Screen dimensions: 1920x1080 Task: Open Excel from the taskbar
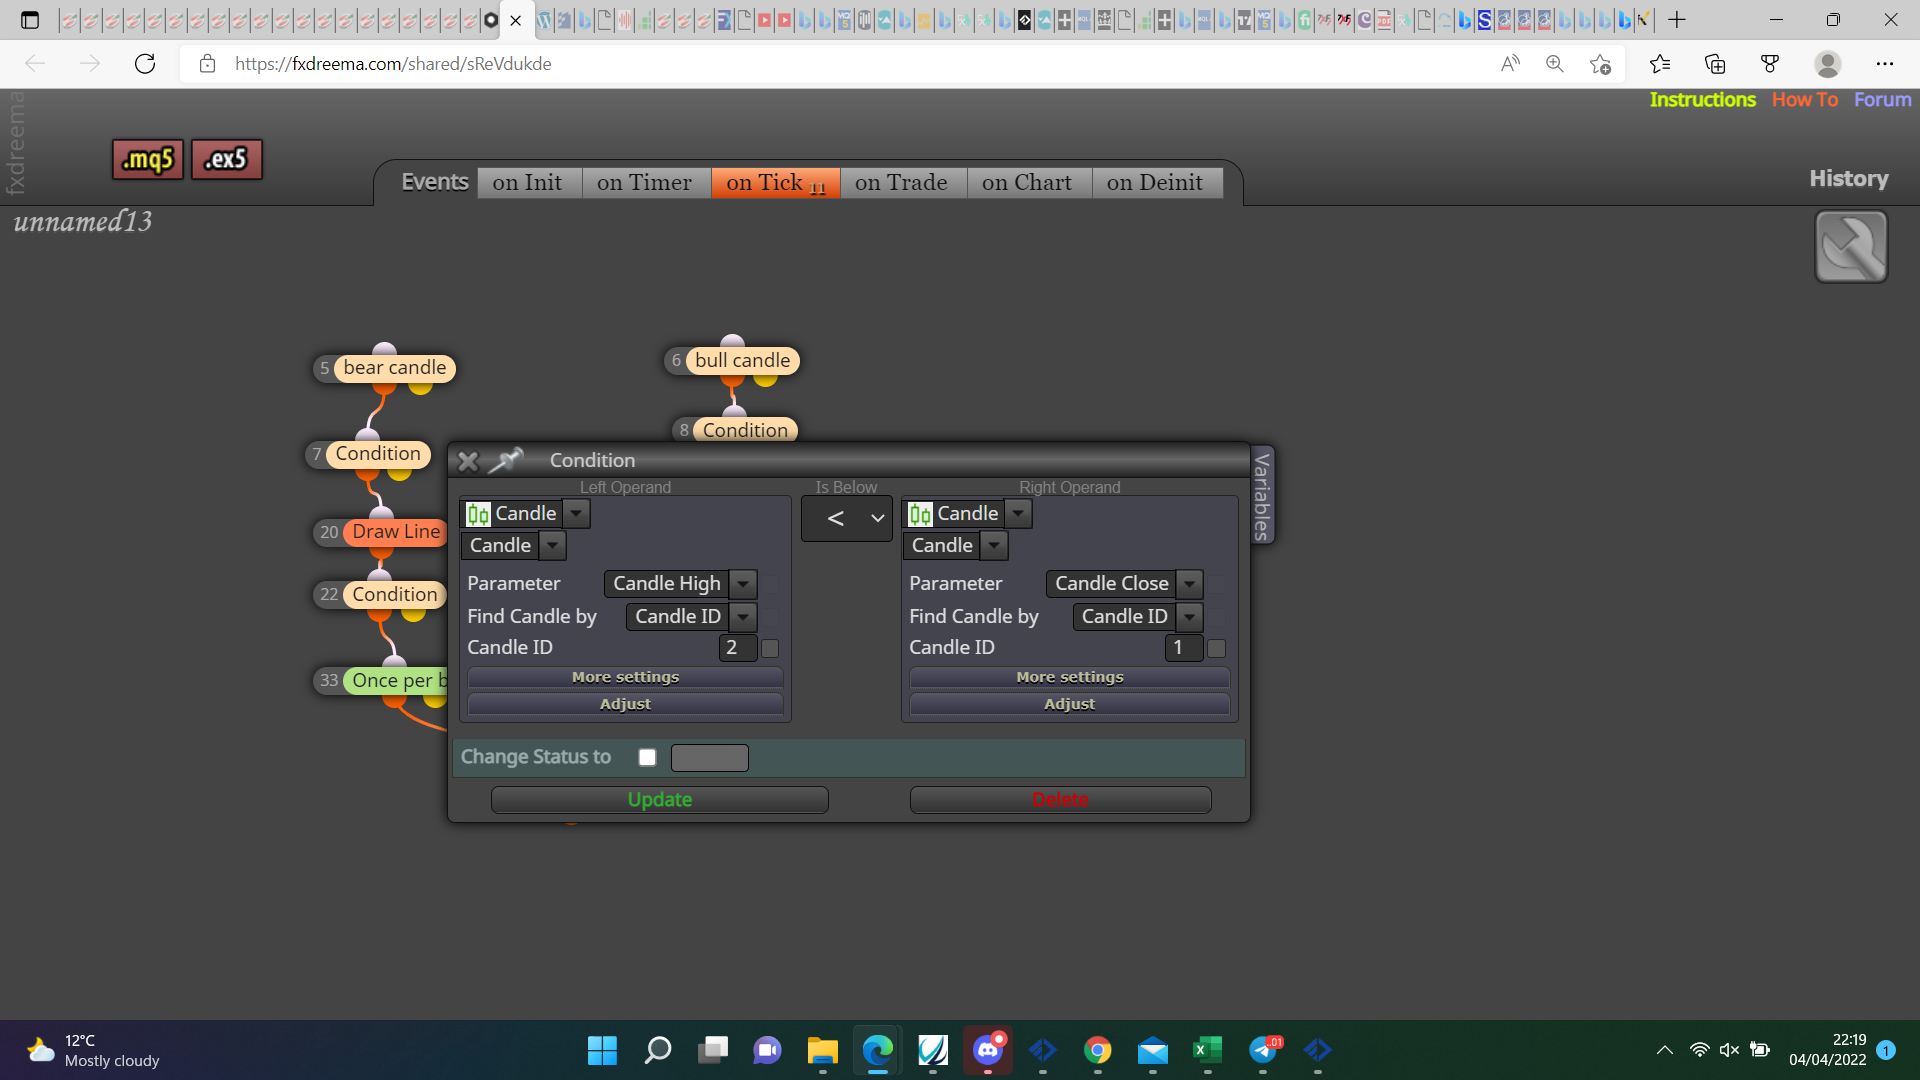[x=1208, y=1050]
